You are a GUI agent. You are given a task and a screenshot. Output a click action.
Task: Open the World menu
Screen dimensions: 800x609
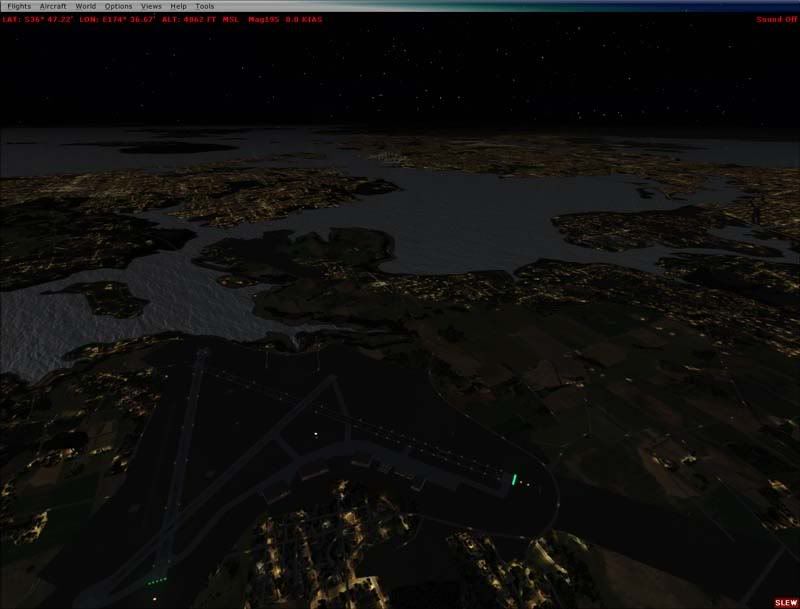click(x=86, y=6)
